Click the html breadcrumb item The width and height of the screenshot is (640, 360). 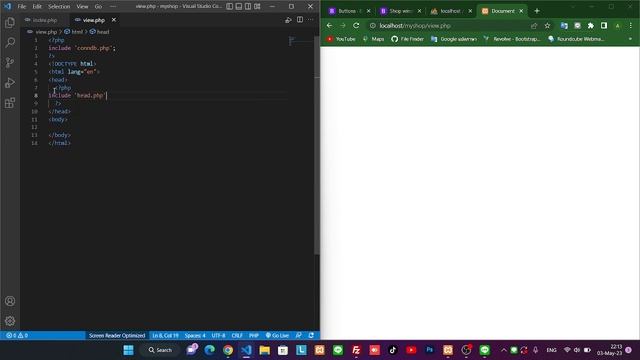pyautogui.click(x=74, y=31)
